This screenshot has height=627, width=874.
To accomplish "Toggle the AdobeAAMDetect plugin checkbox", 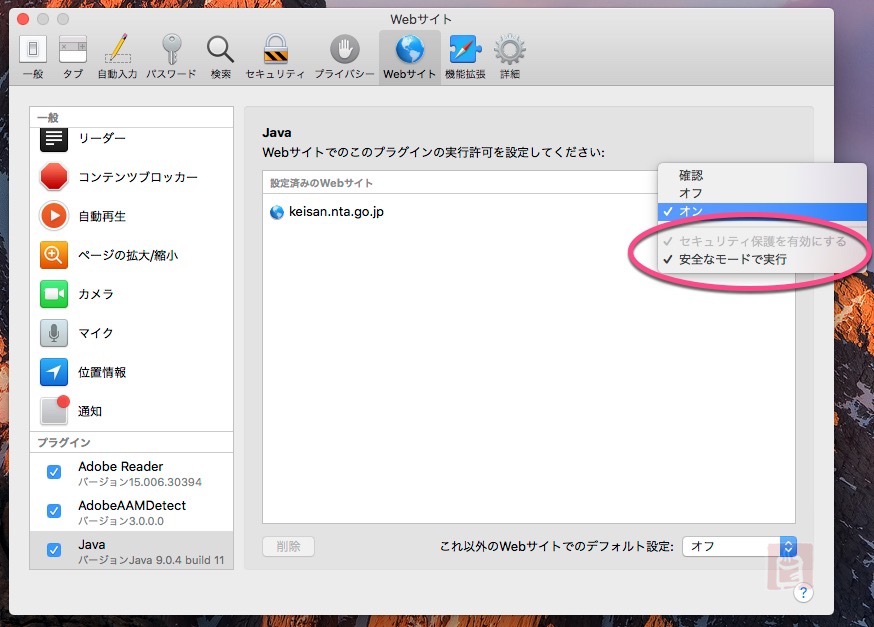I will (x=54, y=511).
